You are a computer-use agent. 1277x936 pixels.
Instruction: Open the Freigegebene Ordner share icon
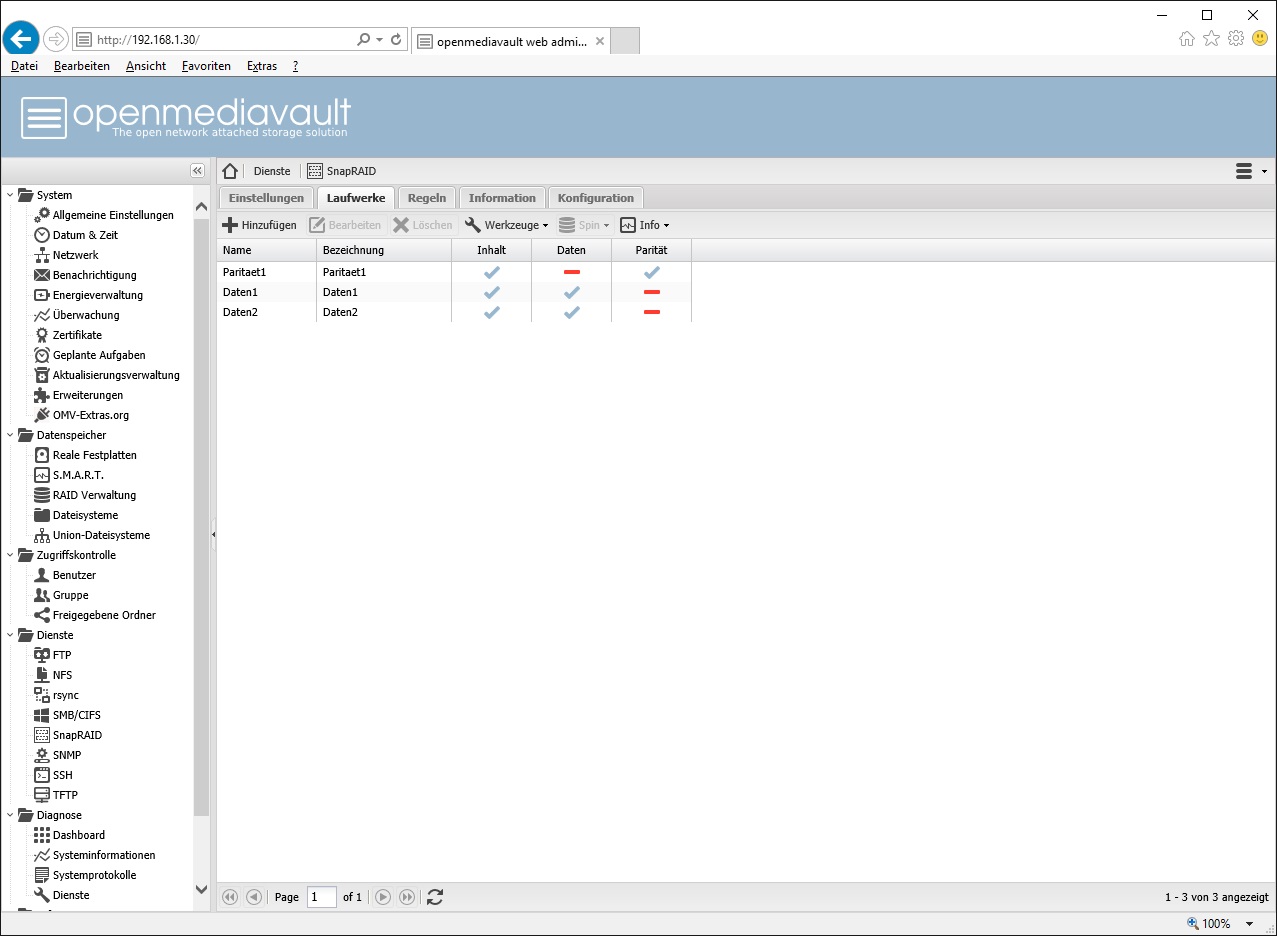[42, 615]
